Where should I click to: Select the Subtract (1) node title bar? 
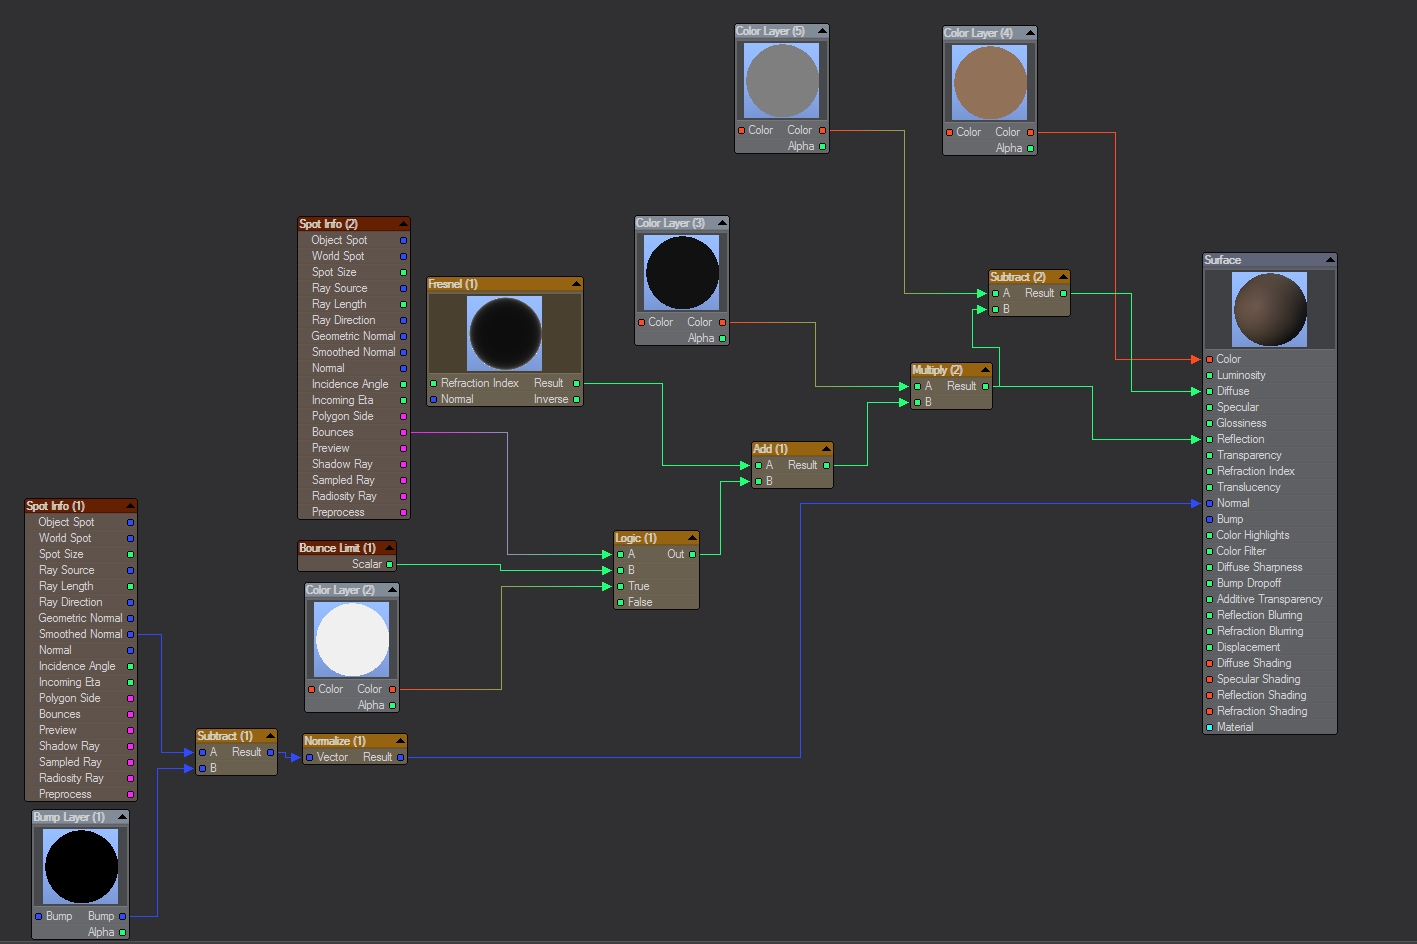coord(226,736)
